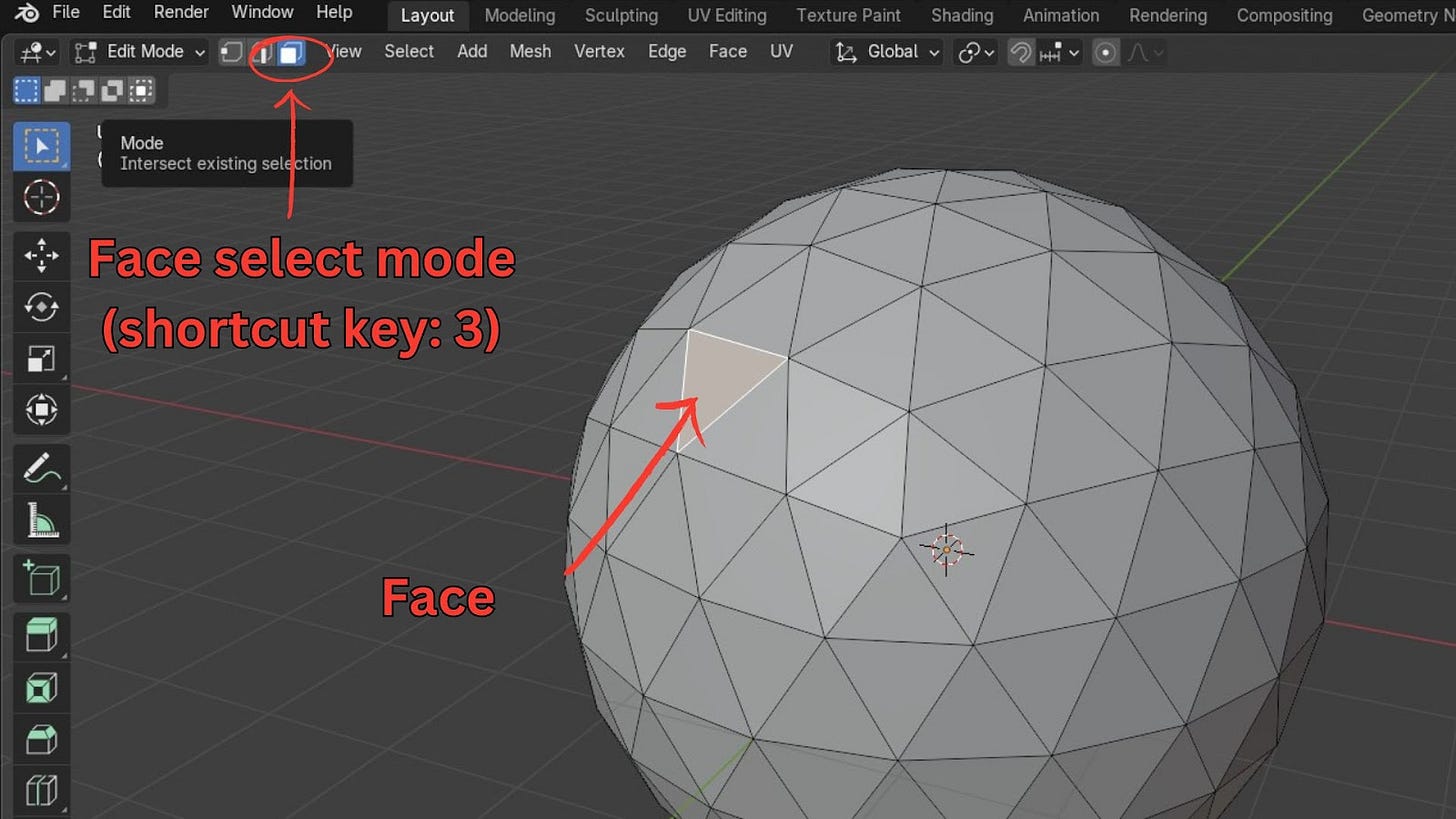Open the pivot point dropdown

977,52
